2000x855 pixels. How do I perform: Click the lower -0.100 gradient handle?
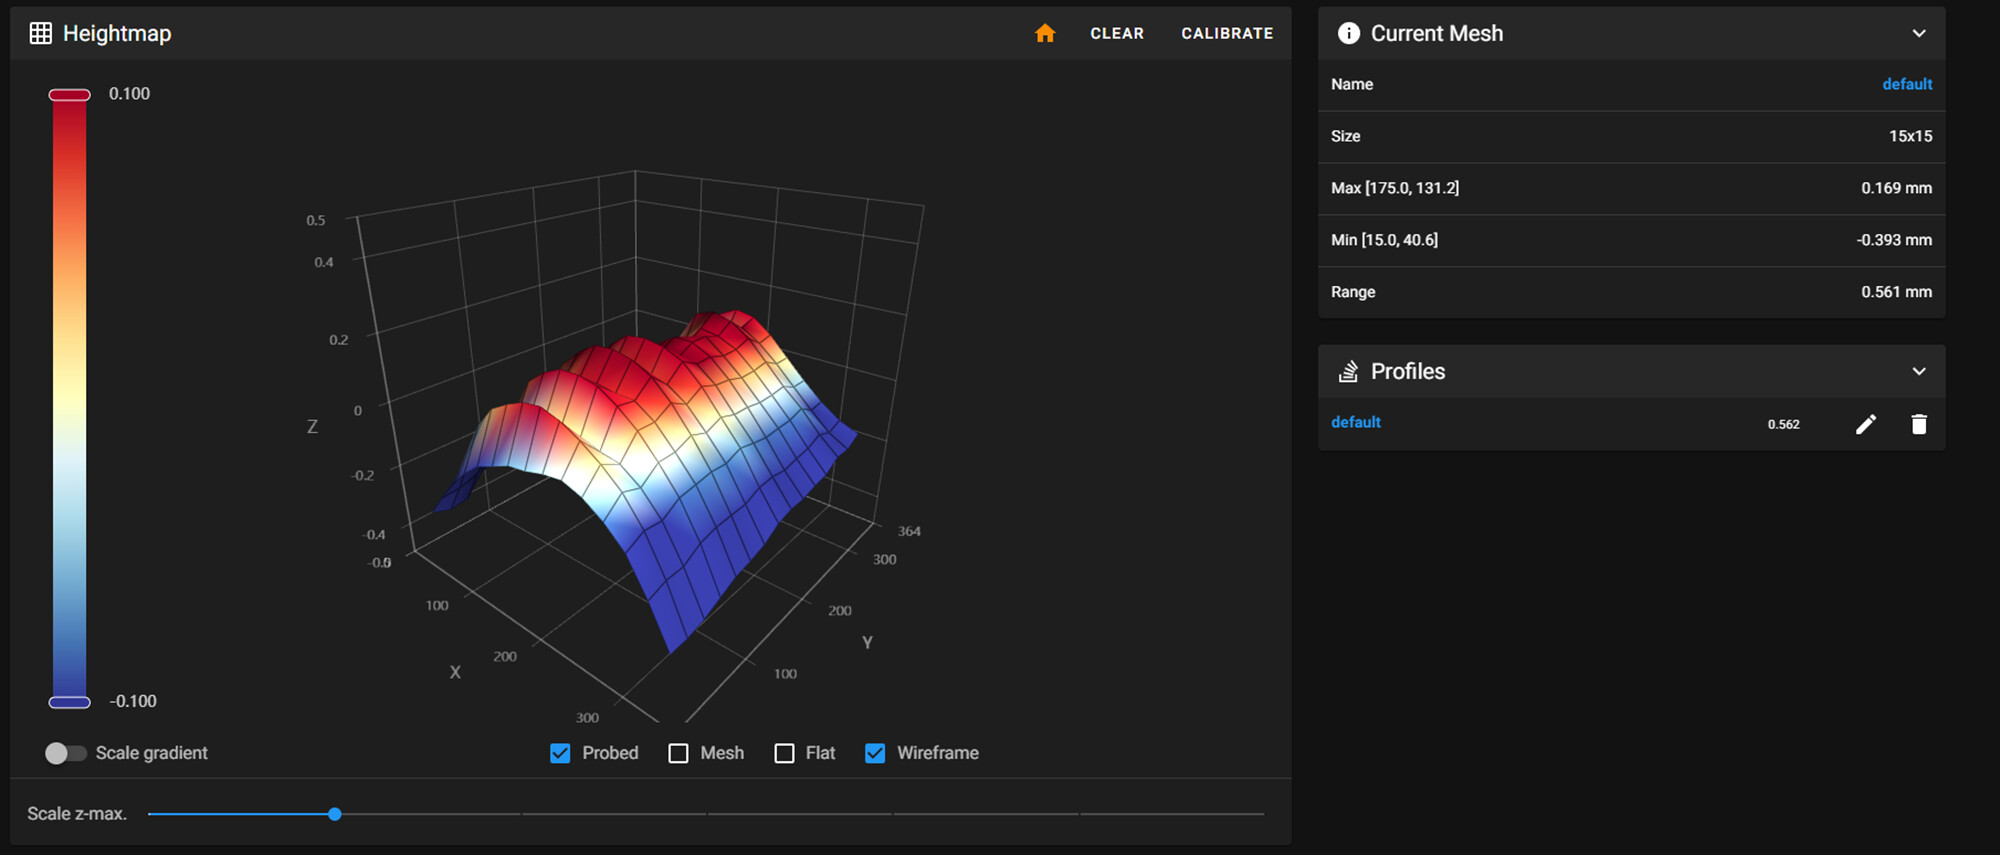pyautogui.click(x=70, y=702)
